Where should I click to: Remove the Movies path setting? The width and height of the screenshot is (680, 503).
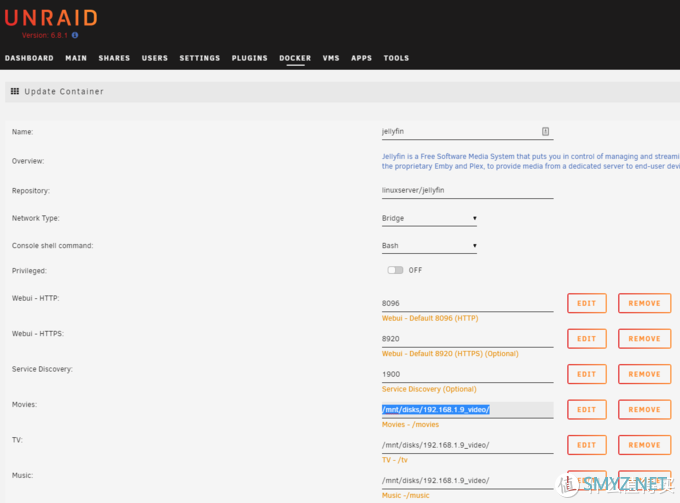[644, 410]
